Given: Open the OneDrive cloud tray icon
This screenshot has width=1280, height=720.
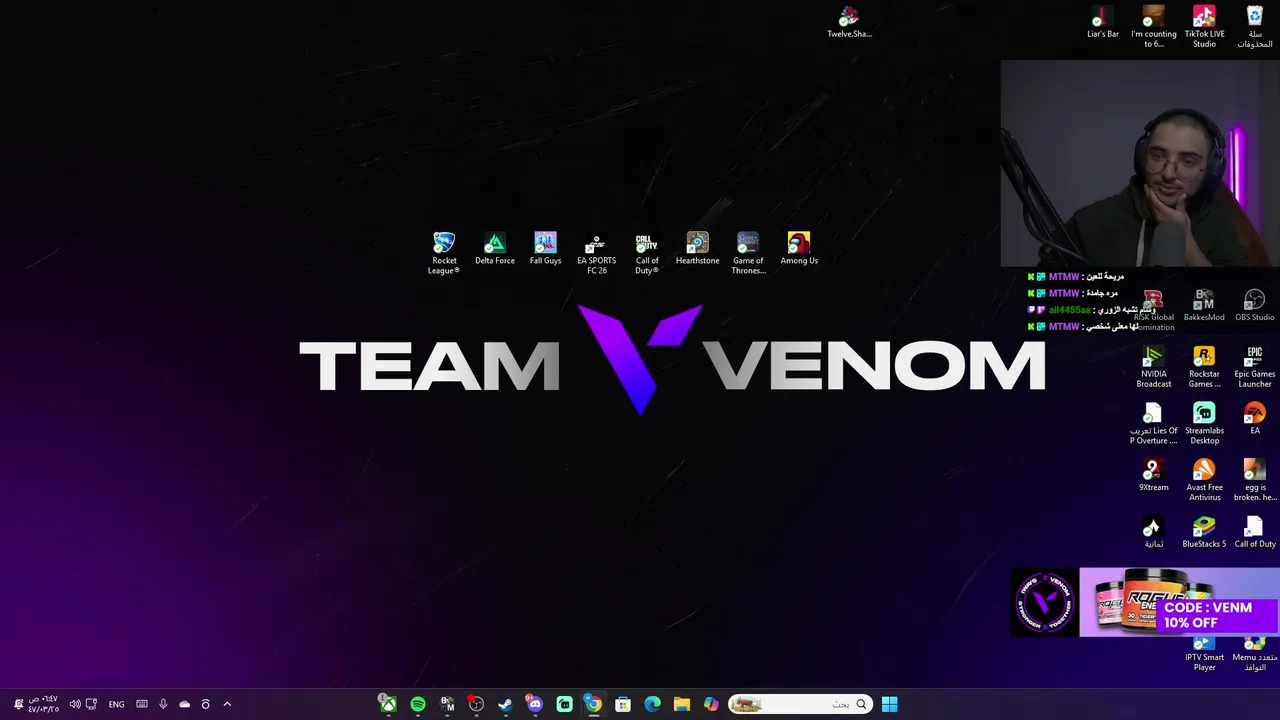Looking at the screenshot, I should pyautogui.click(x=184, y=704).
